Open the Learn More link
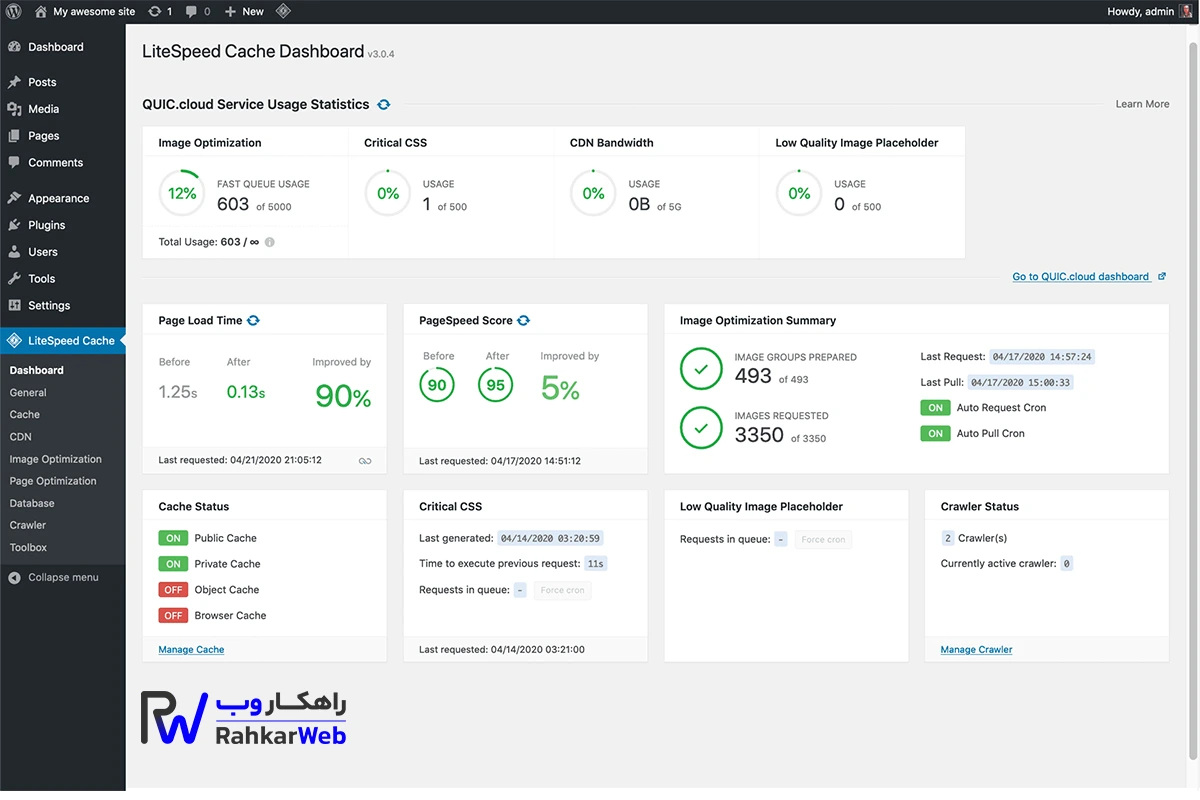Screen dimensions: 1200x800 1142,104
